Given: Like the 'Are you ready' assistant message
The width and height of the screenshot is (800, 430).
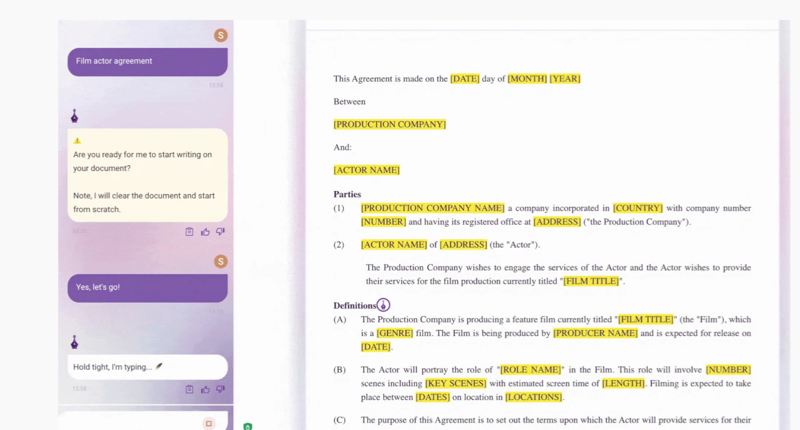Looking at the screenshot, I should click(205, 232).
